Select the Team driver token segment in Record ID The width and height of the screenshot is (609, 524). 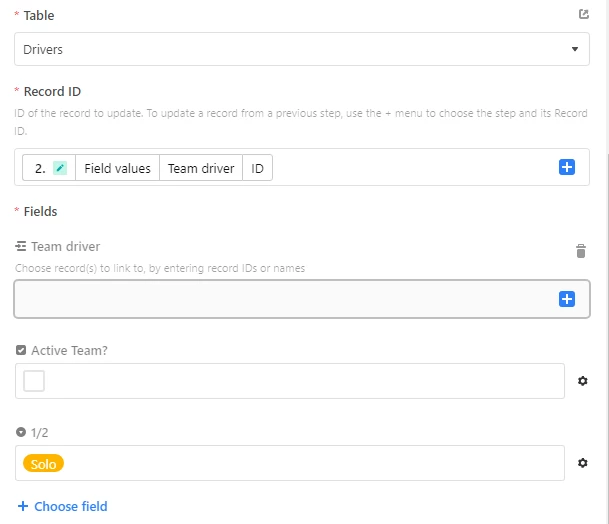tap(201, 168)
